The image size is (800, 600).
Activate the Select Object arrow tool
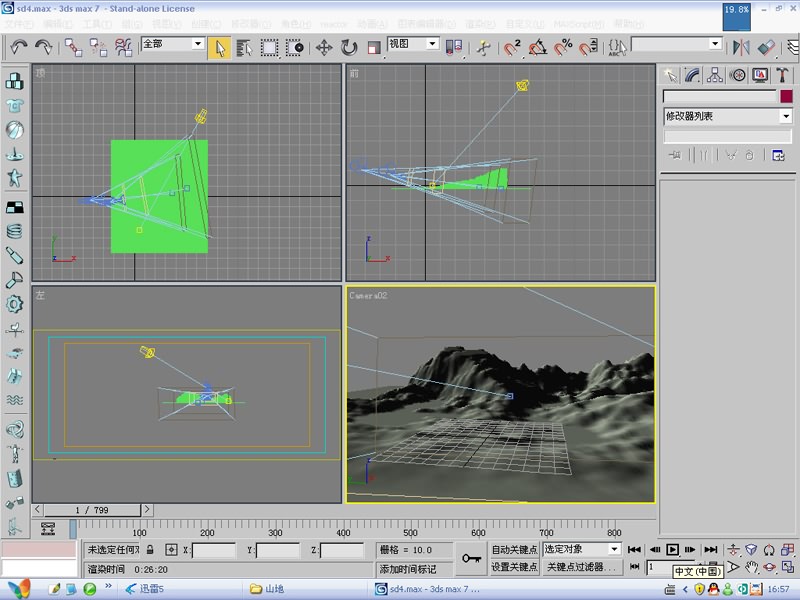pyautogui.click(x=219, y=48)
